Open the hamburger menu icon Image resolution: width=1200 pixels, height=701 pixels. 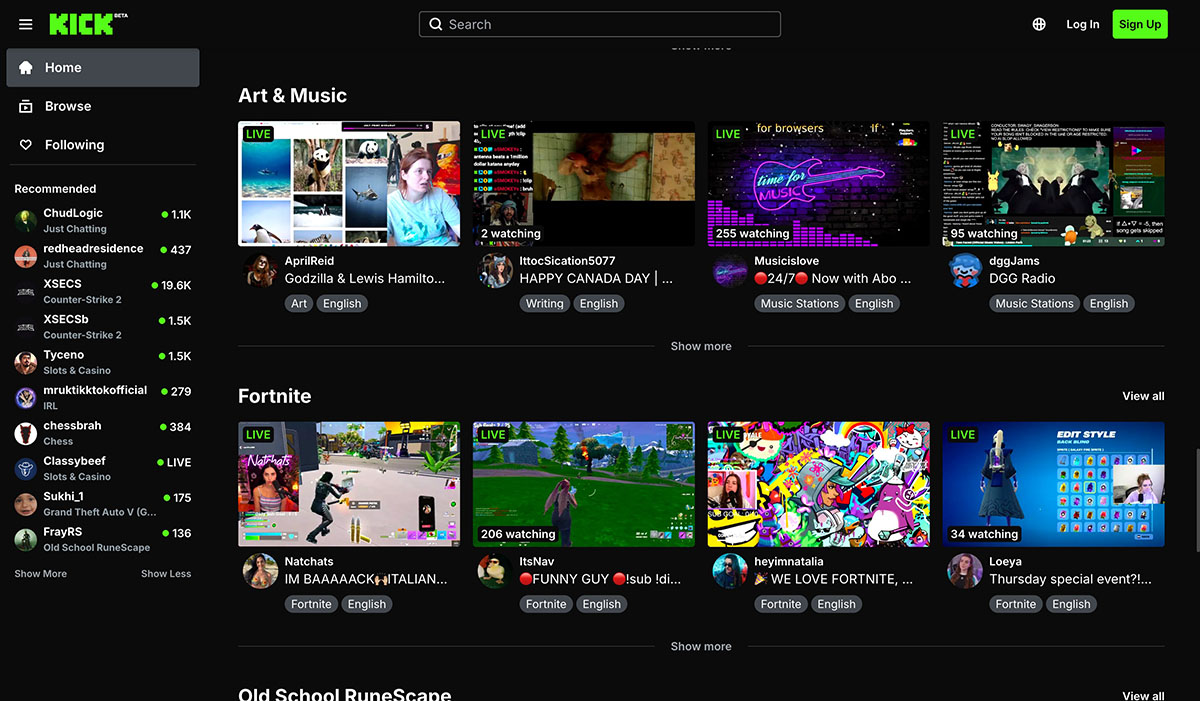[x=26, y=24]
